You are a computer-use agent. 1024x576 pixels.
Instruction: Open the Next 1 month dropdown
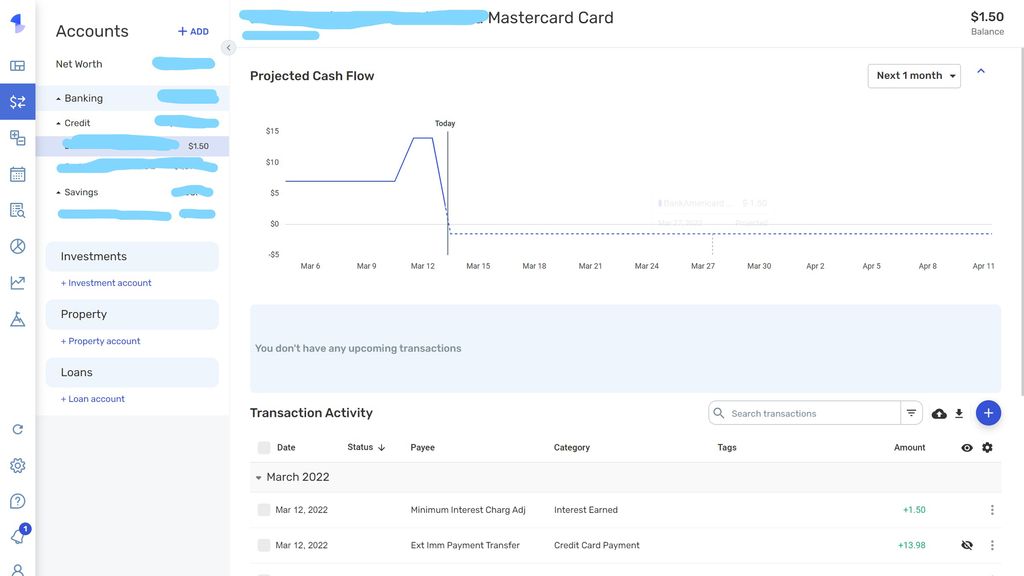(913, 75)
